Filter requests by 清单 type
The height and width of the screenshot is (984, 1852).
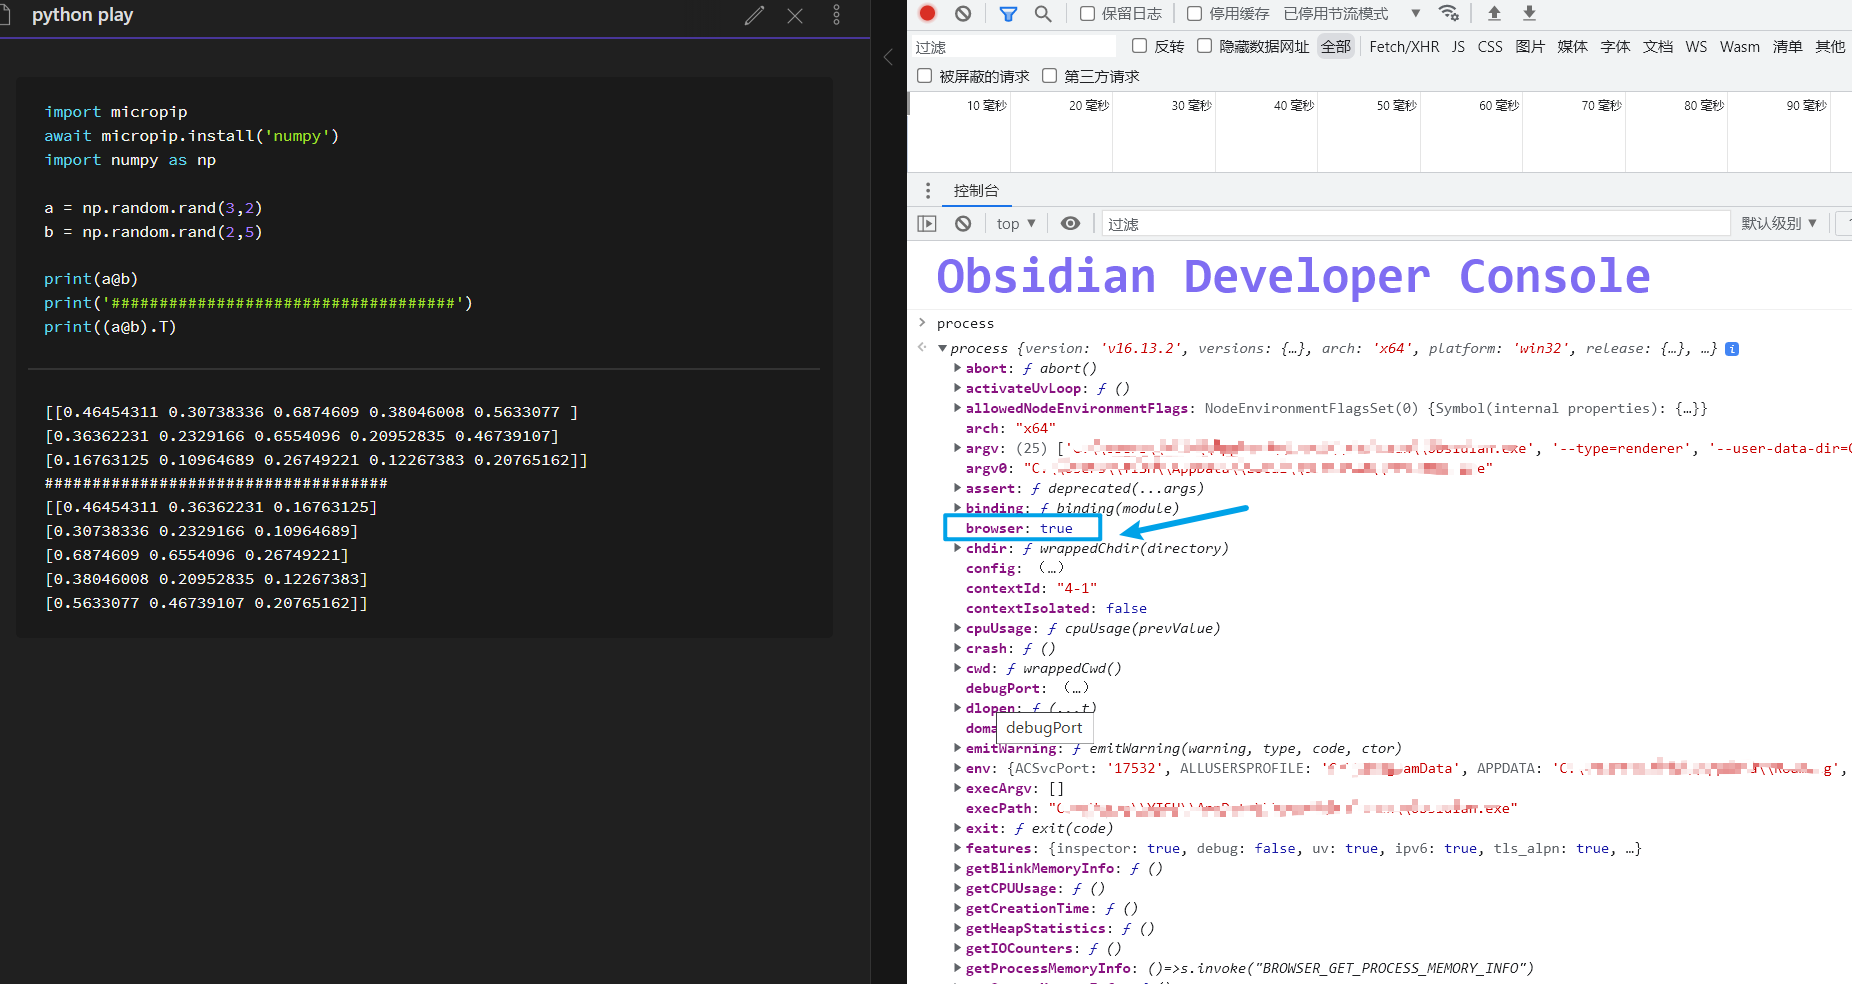pyautogui.click(x=1787, y=47)
